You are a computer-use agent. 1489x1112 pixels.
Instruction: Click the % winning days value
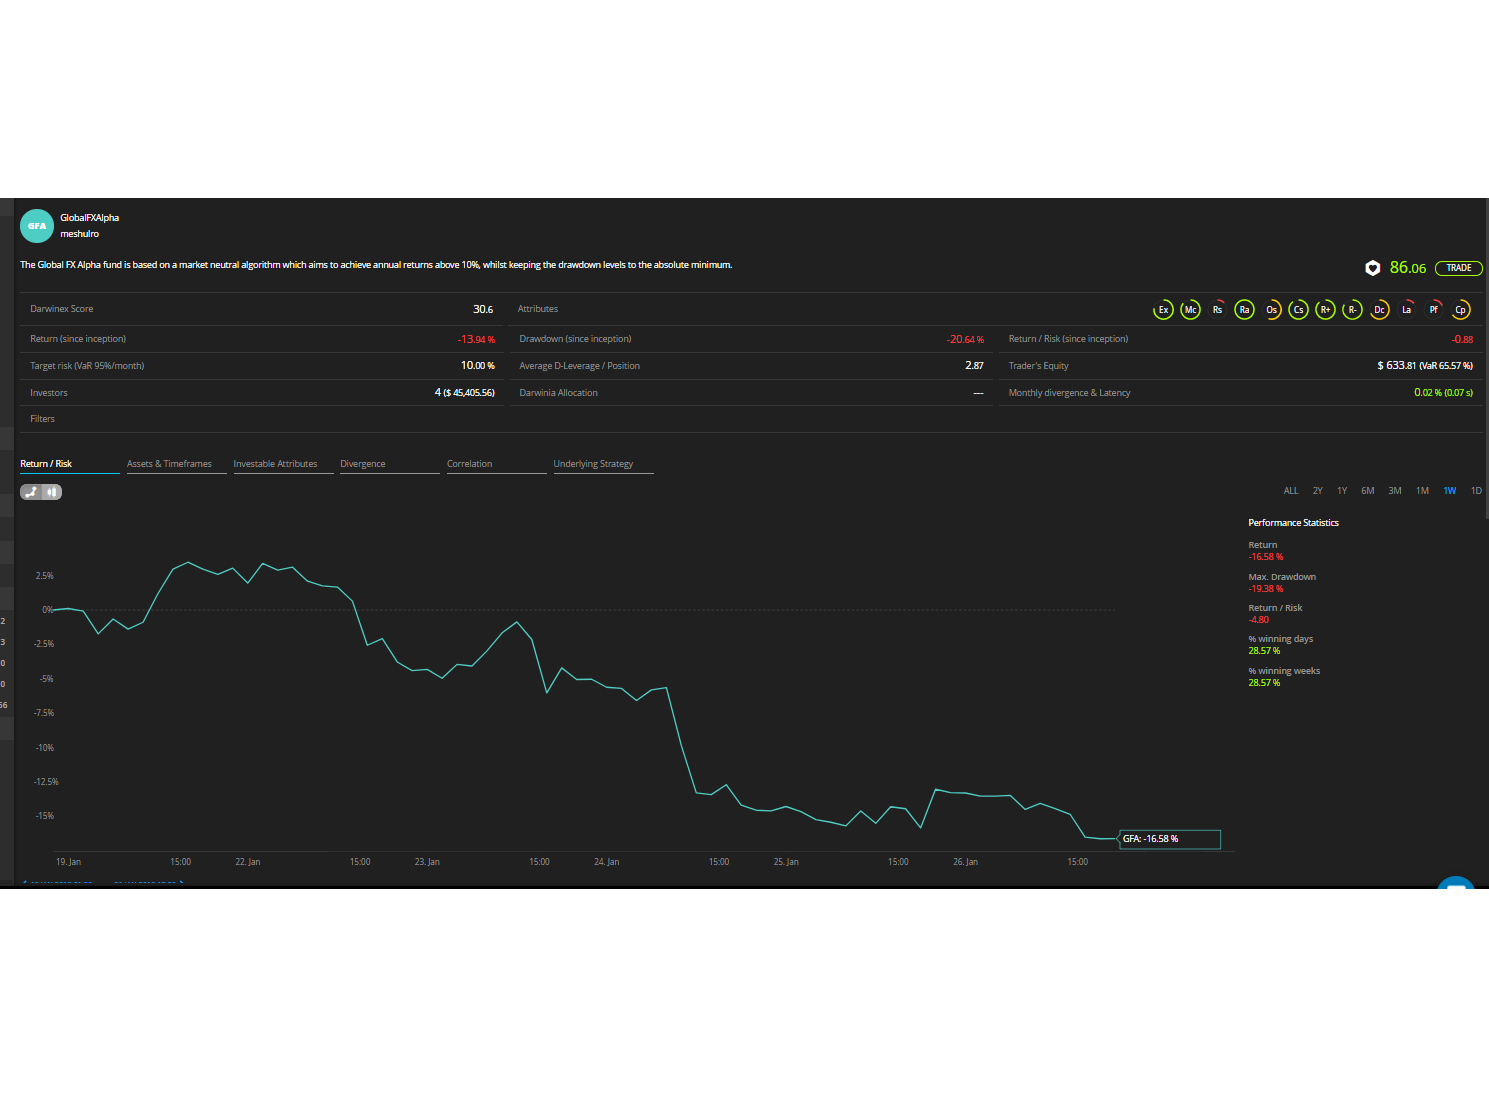coord(1264,651)
